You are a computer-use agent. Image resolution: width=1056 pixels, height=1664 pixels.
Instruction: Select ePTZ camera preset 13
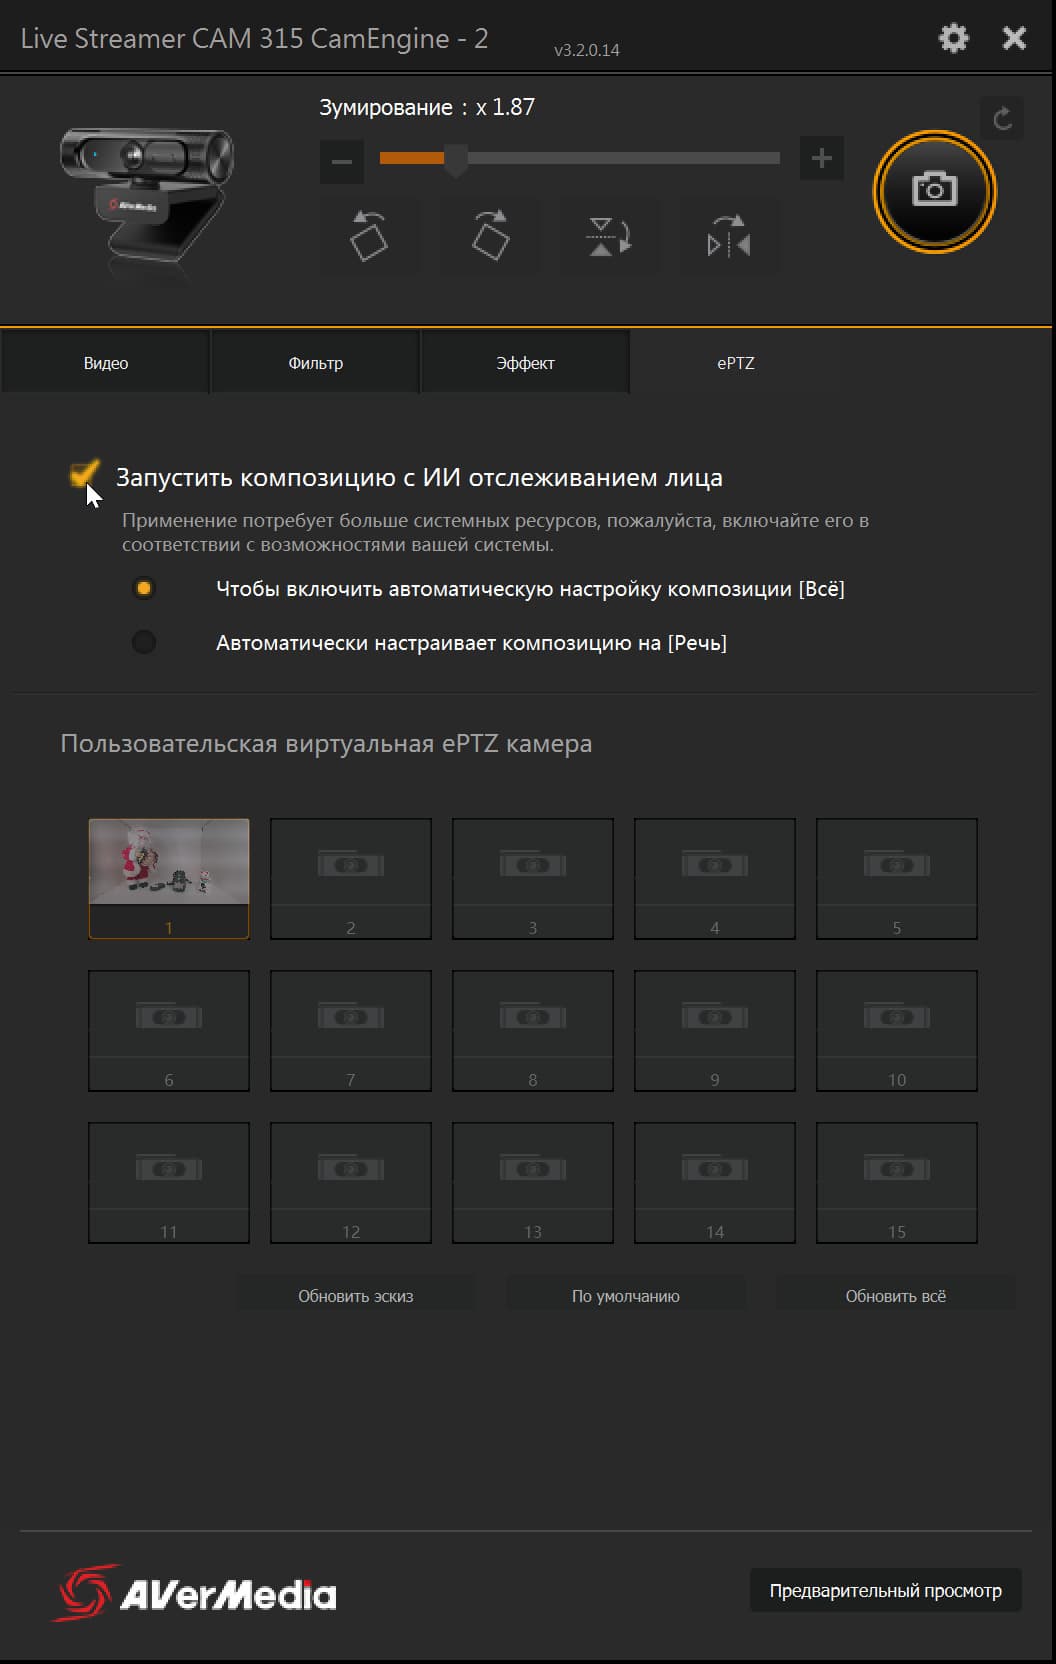pos(533,1182)
